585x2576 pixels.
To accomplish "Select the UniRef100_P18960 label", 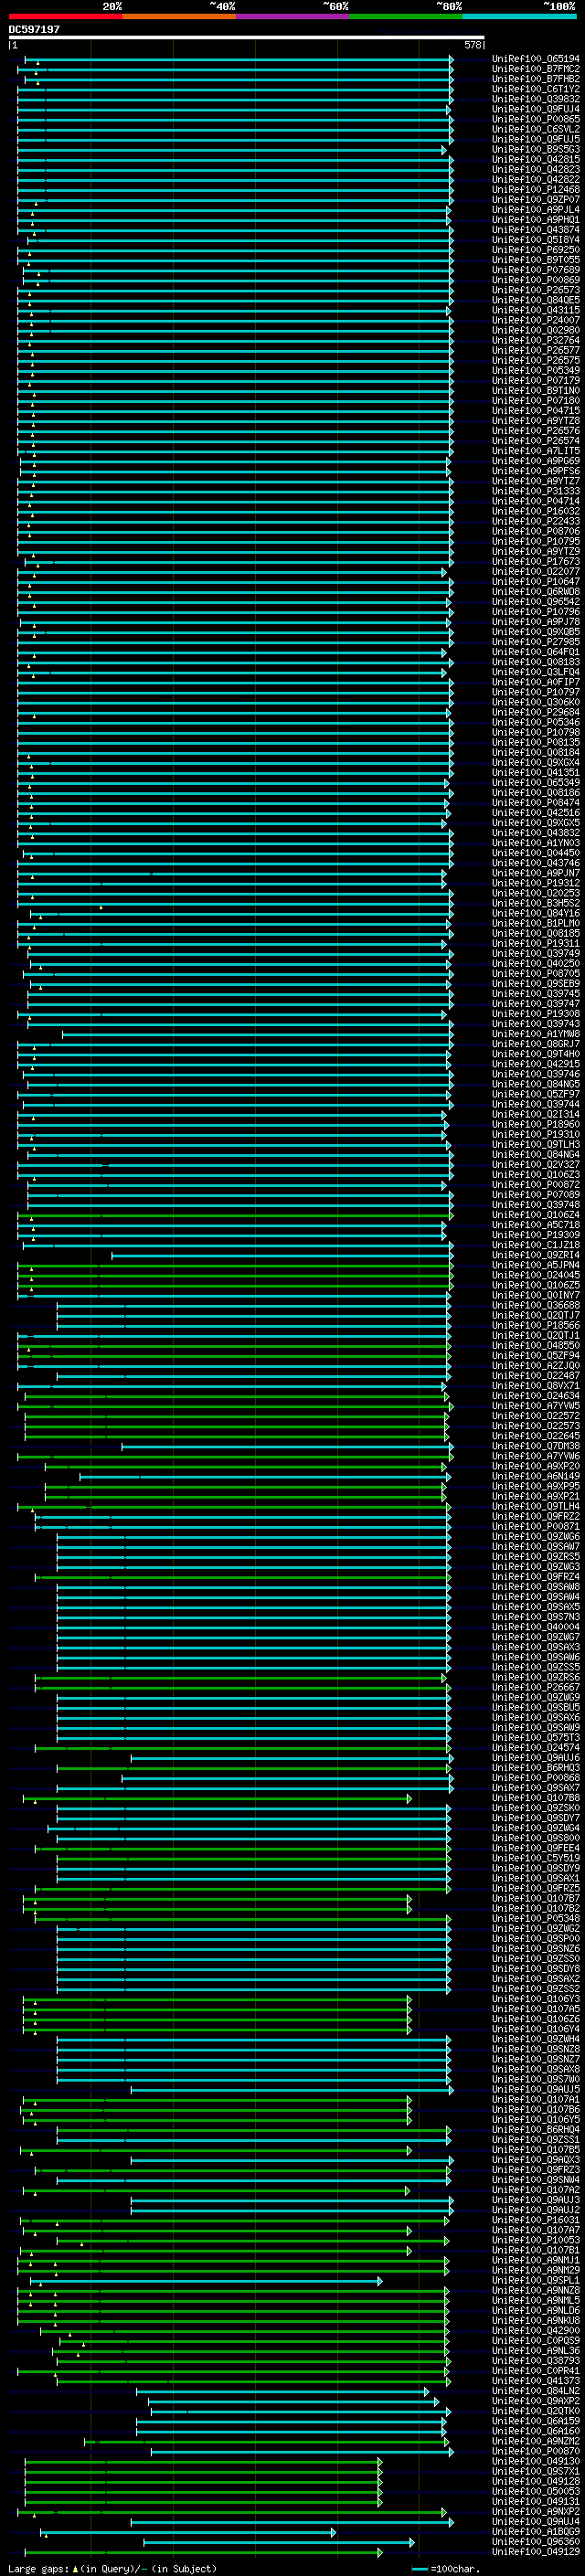I will click(536, 1124).
